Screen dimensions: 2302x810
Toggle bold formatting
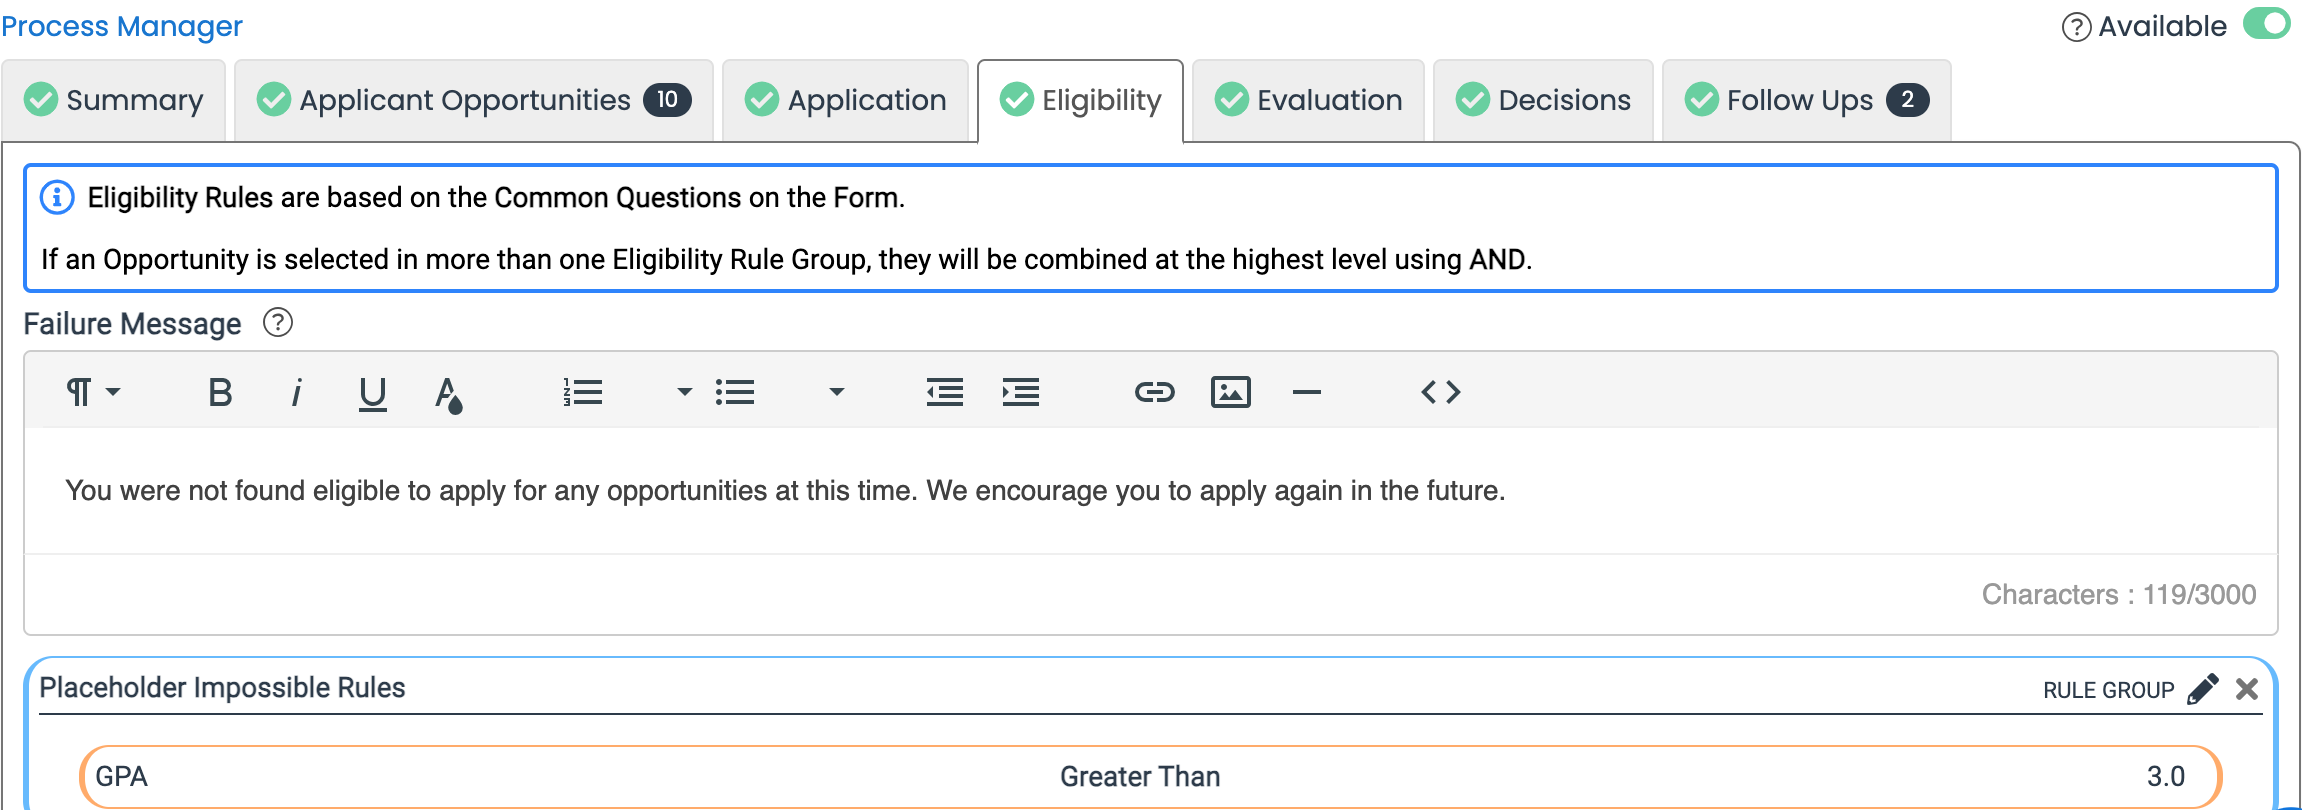[220, 392]
